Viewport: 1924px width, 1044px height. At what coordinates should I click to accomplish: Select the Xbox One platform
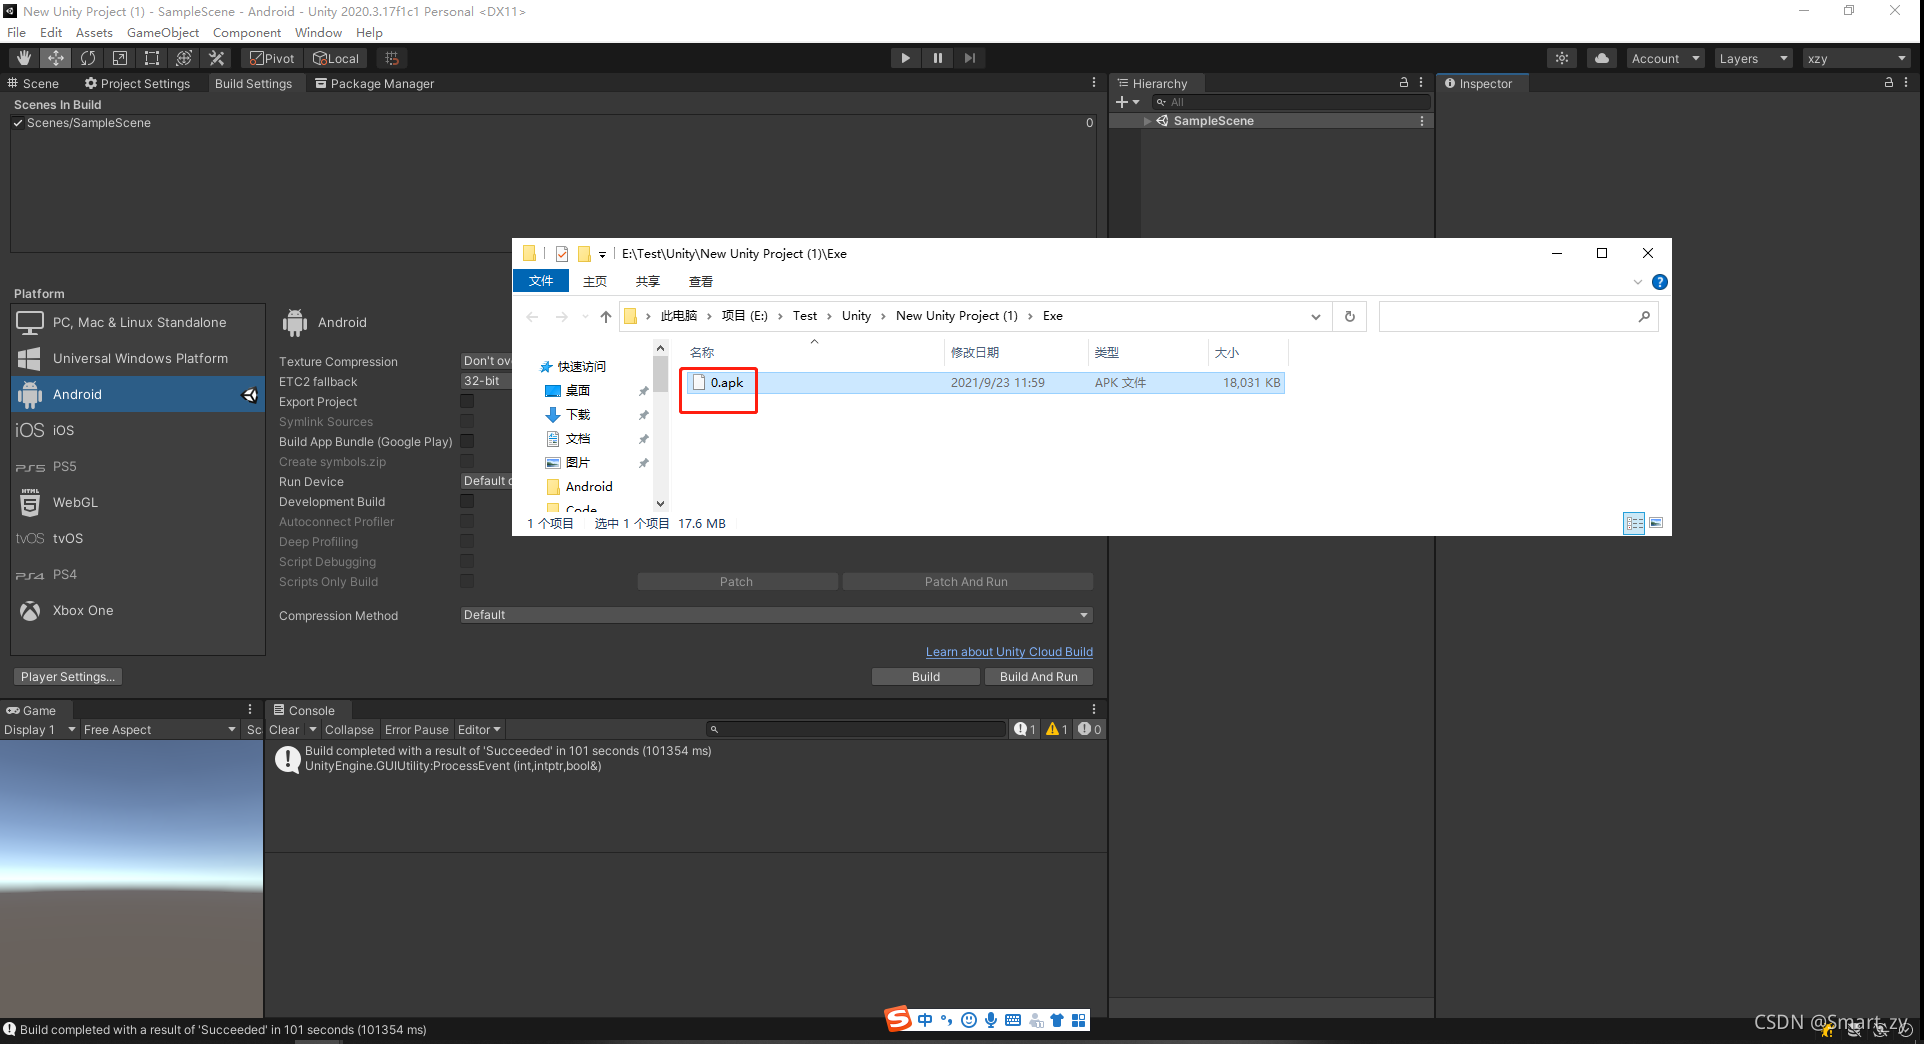138,610
